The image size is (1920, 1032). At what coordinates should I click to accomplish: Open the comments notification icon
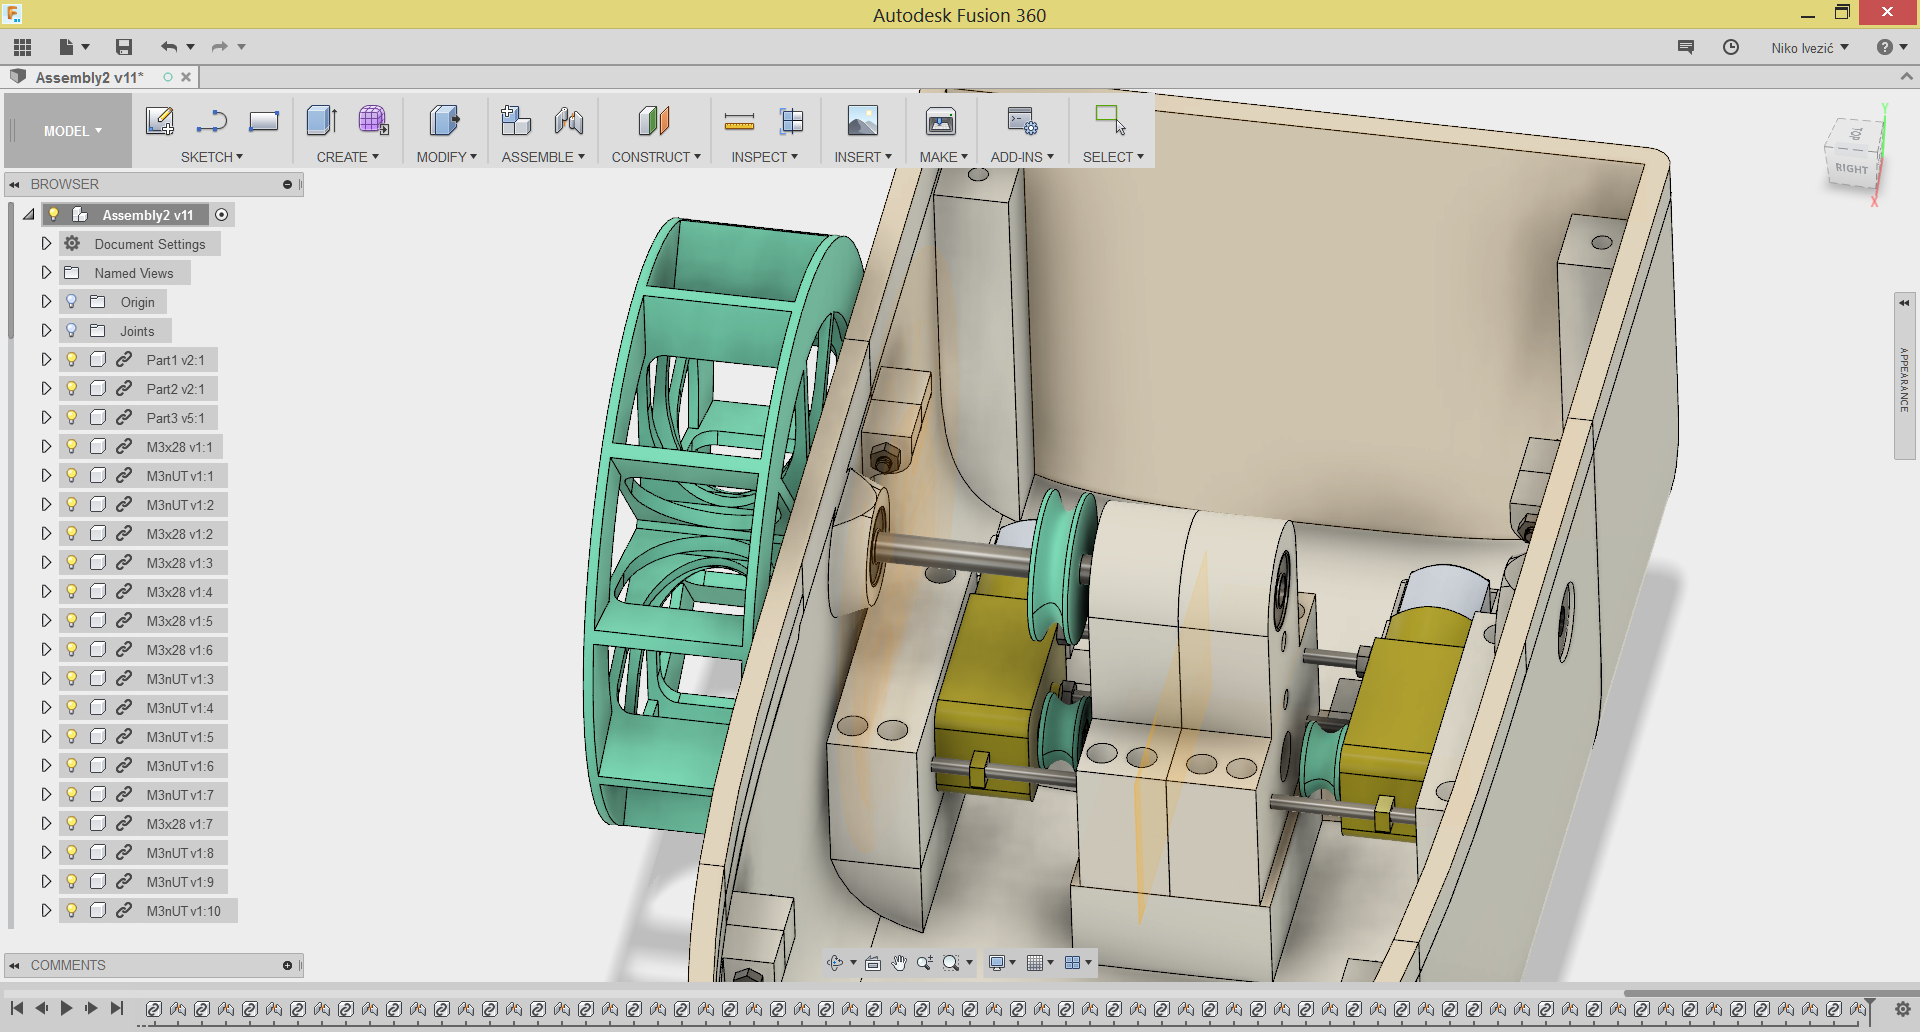pos(1686,47)
